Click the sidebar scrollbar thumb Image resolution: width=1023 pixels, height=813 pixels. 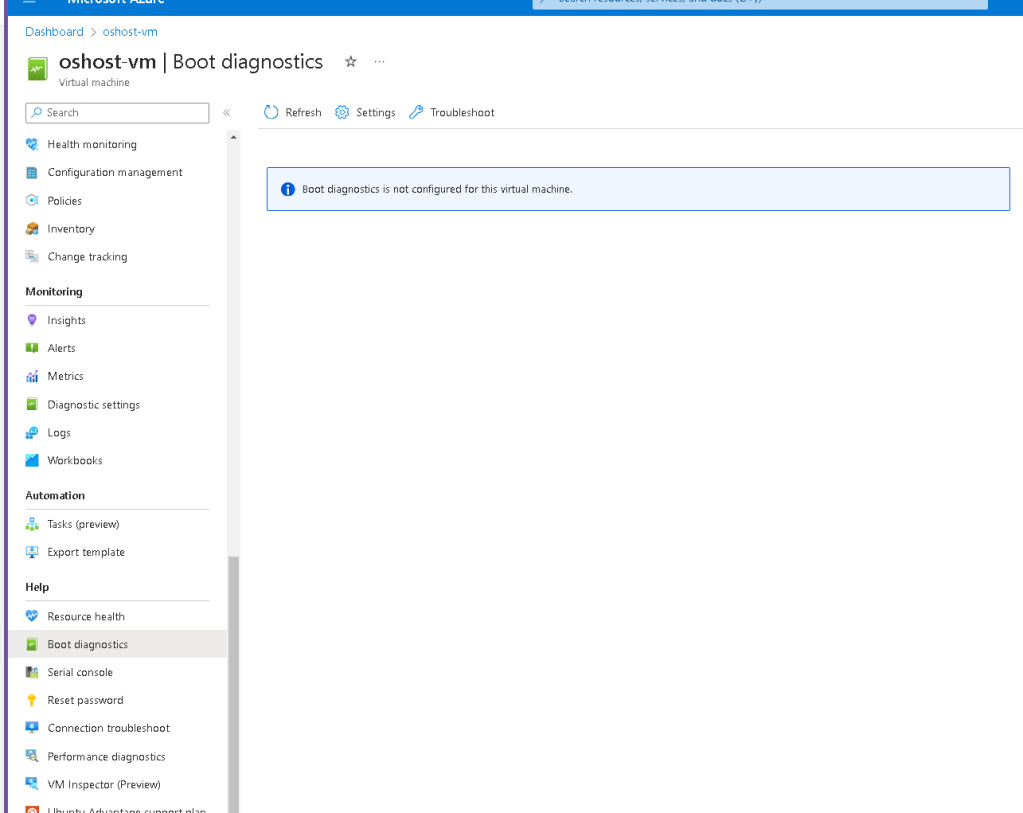pyautogui.click(x=234, y=684)
